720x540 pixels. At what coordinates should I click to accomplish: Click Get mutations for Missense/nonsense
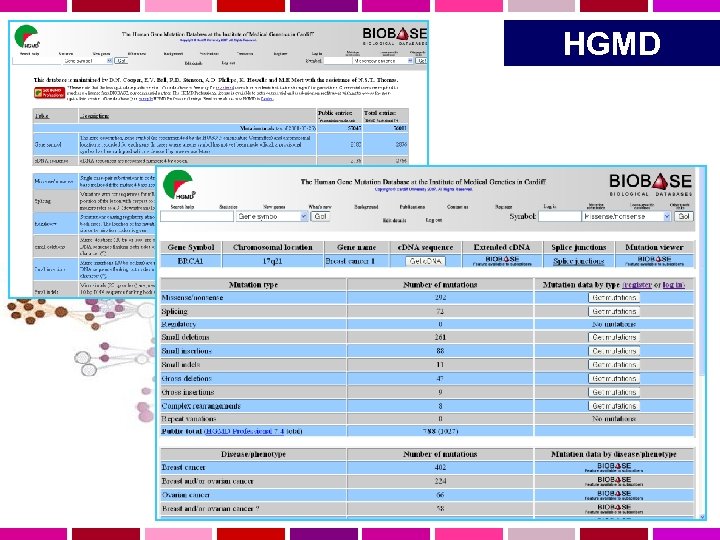614,298
